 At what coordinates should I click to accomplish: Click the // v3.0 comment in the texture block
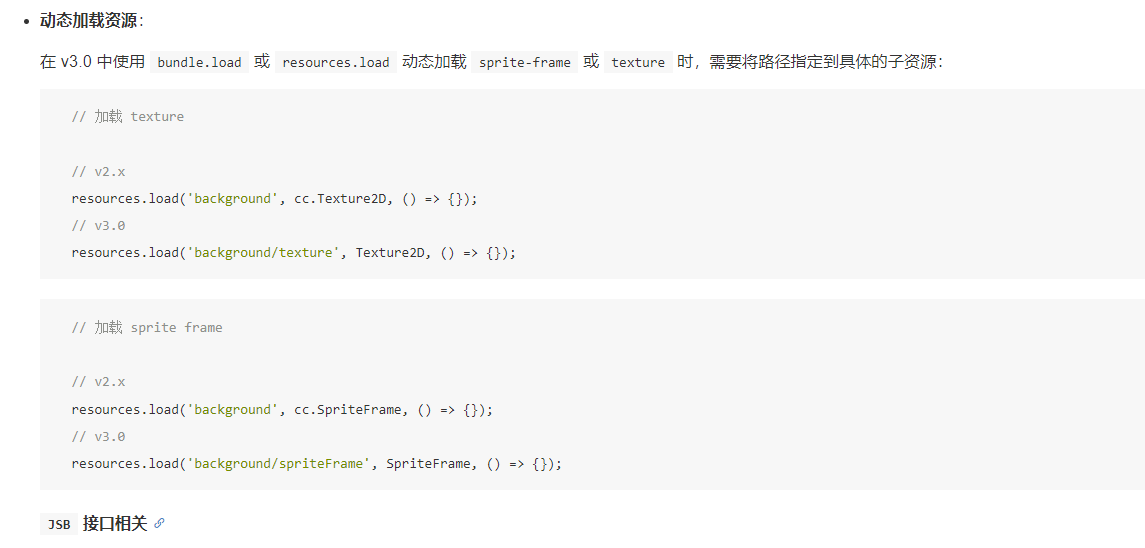(x=98, y=226)
